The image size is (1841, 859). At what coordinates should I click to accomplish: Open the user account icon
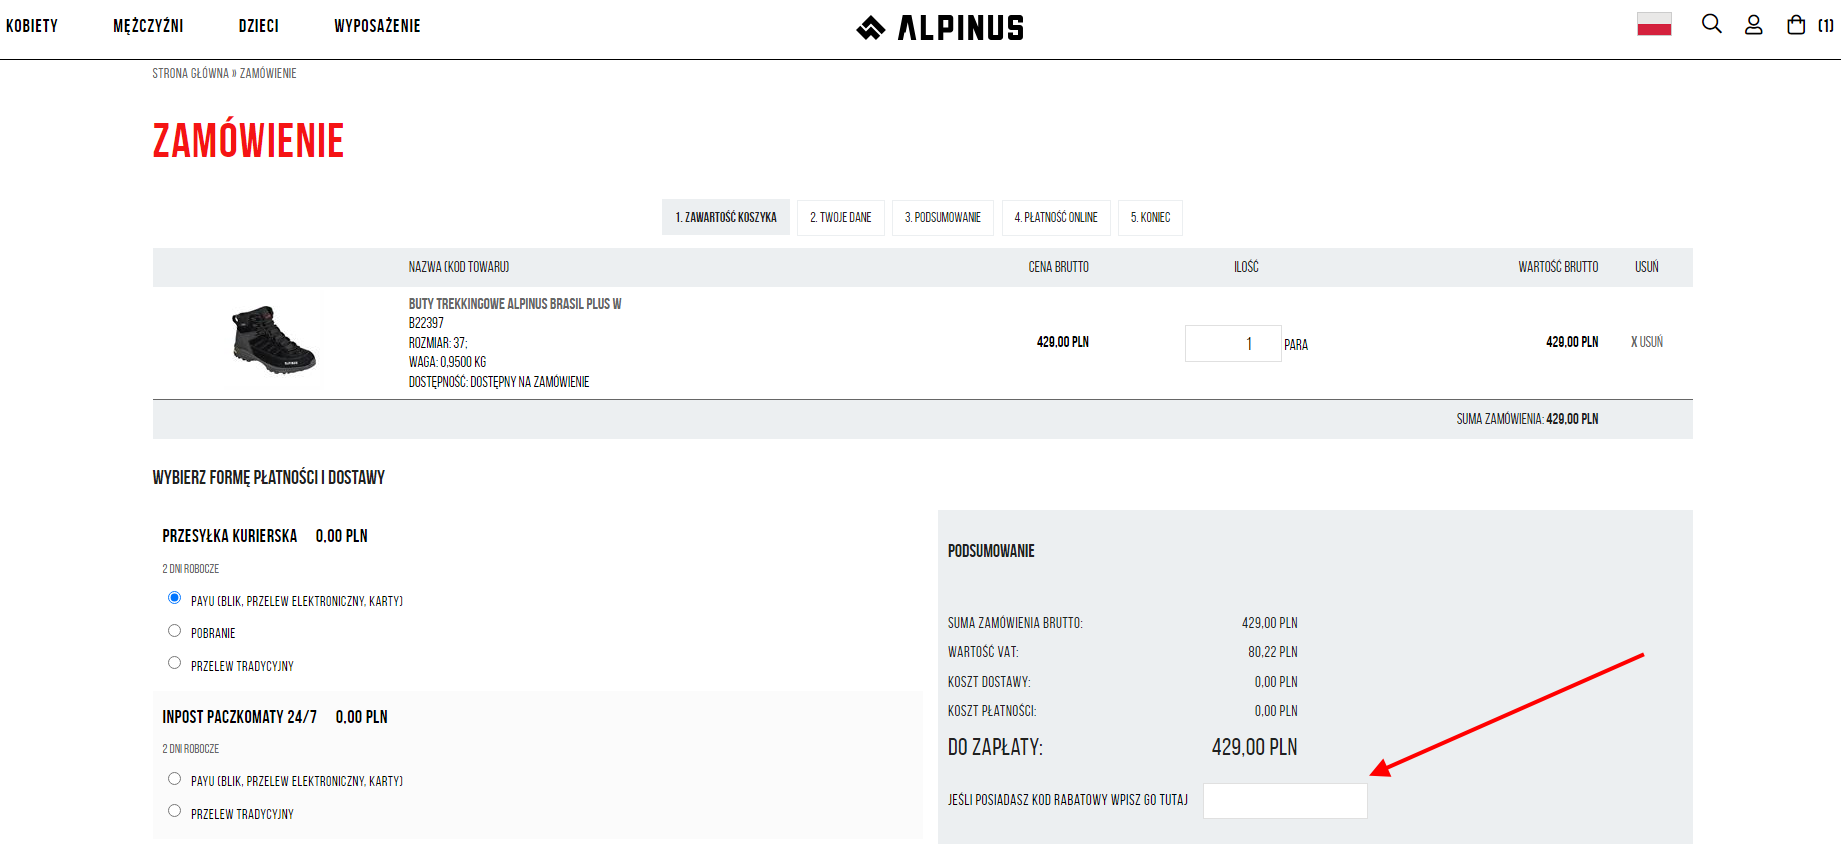point(1754,25)
